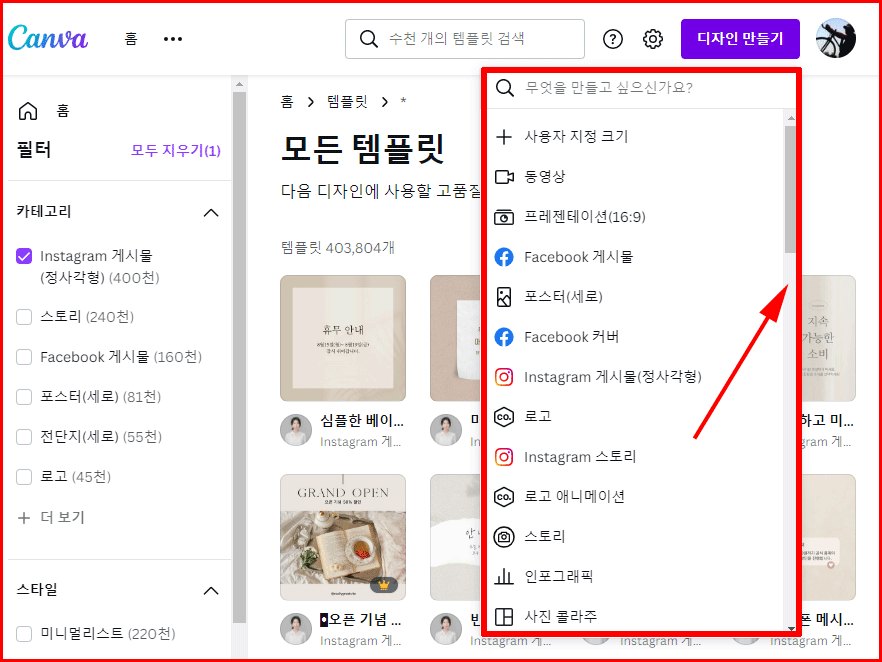Screen dimensions: 882x662
Task: Expand more categories with 더 보기
Action: pos(51,517)
